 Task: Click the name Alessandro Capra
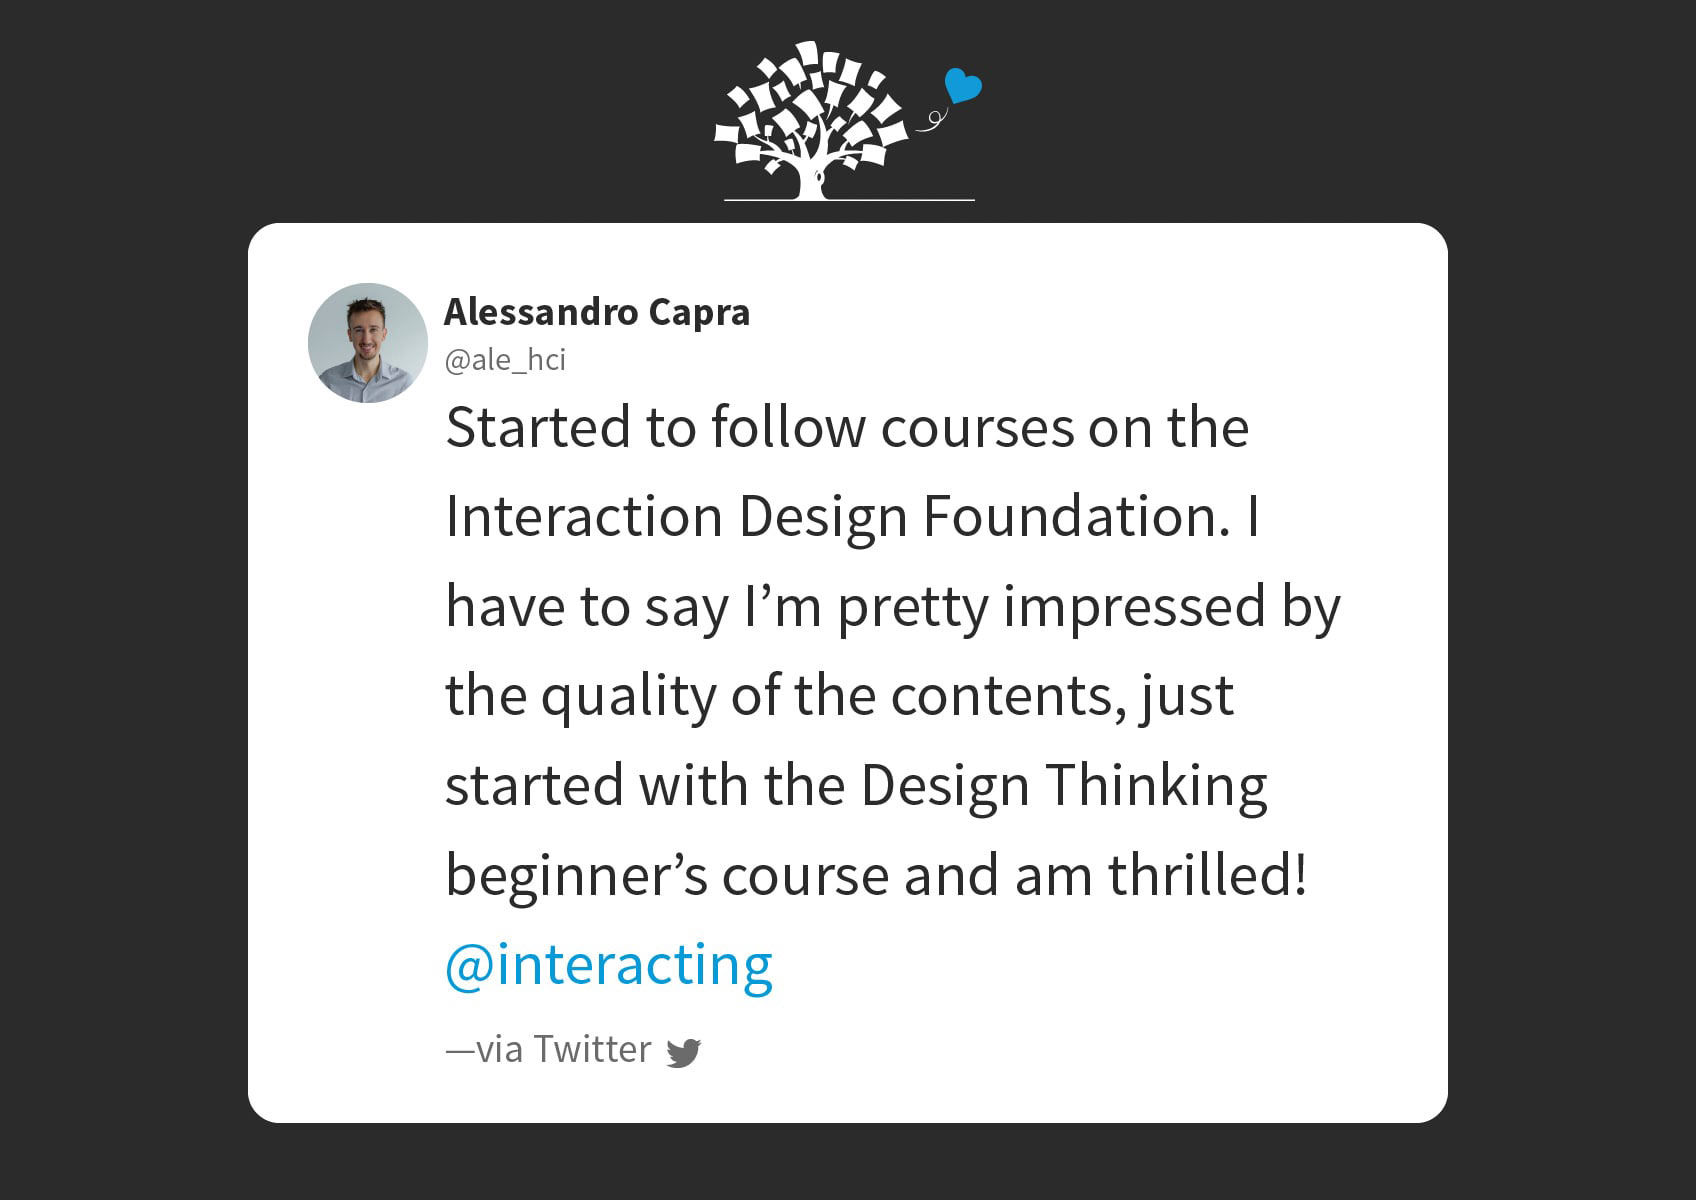click(x=597, y=312)
